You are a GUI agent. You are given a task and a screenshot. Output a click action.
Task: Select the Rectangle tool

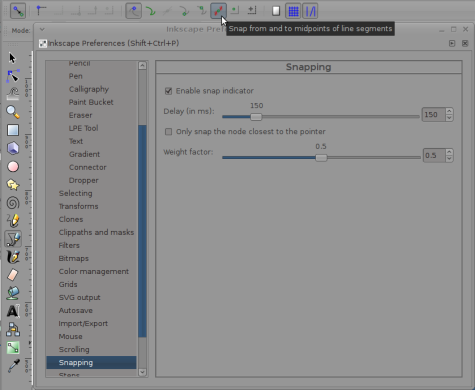pos(13,130)
